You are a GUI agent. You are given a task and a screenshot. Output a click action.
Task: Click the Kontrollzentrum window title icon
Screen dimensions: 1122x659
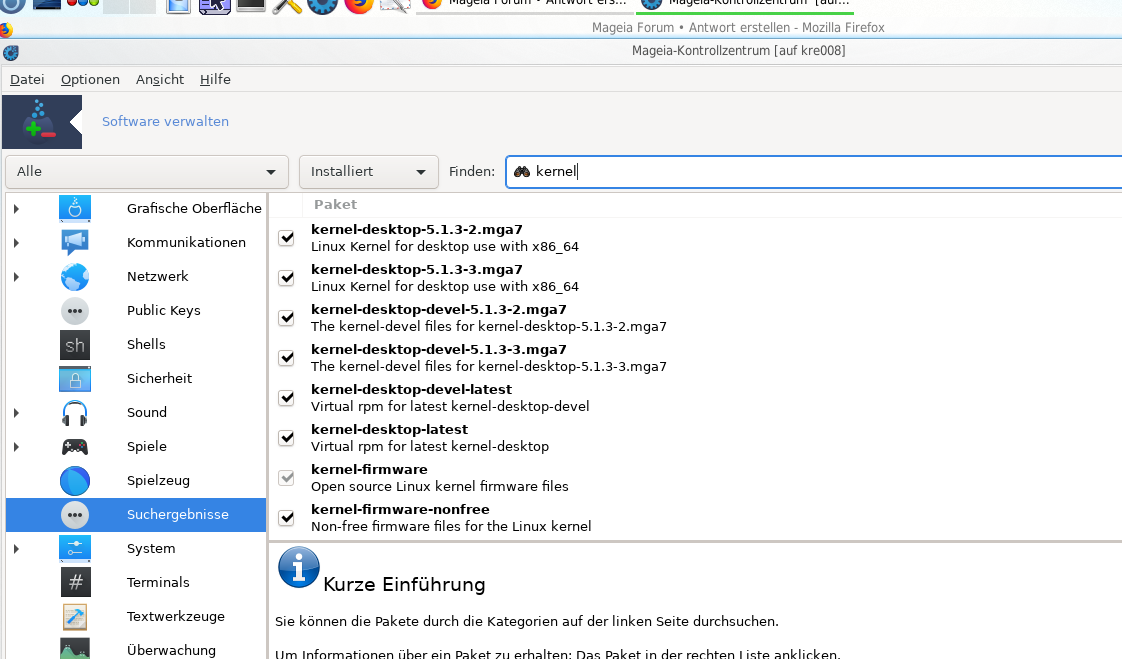point(11,52)
